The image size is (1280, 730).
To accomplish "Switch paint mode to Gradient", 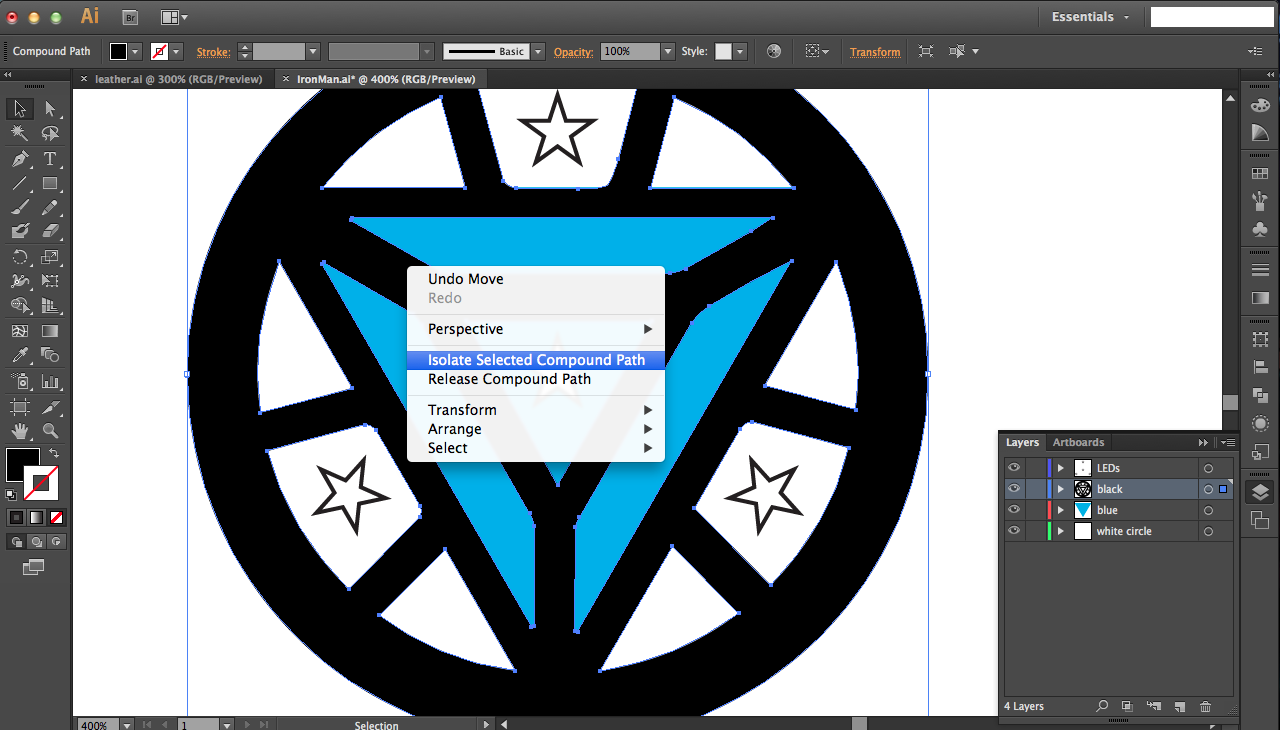I will tap(37, 517).
